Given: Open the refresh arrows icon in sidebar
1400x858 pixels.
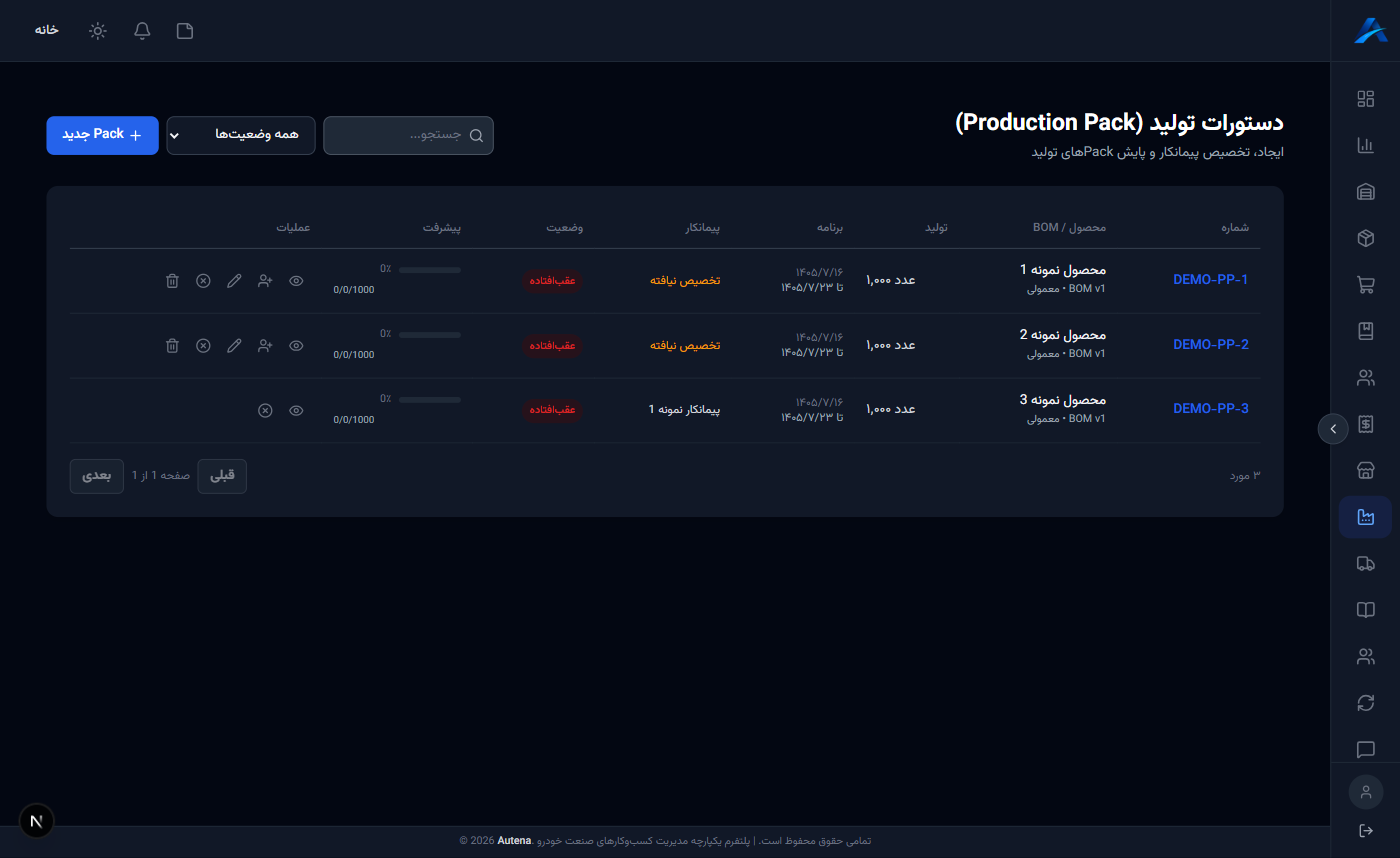Looking at the screenshot, I should 1365,703.
